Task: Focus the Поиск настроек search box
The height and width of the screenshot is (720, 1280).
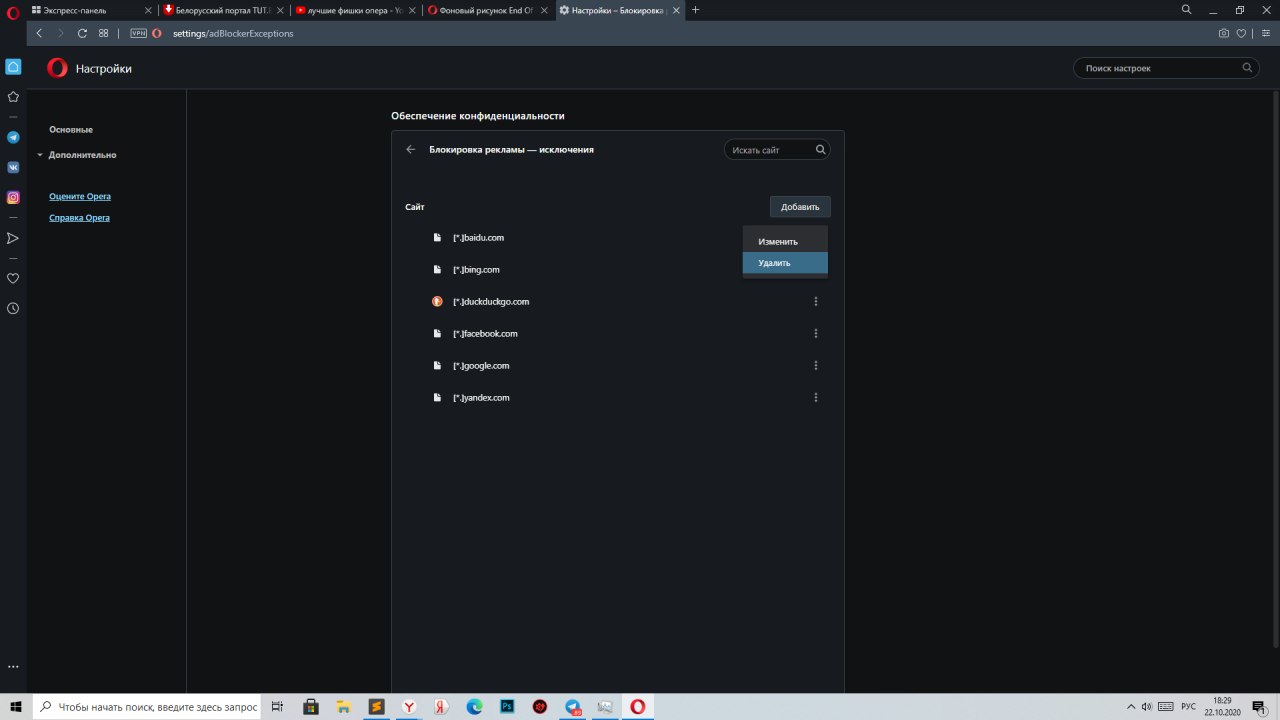Action: (1165, 68)
